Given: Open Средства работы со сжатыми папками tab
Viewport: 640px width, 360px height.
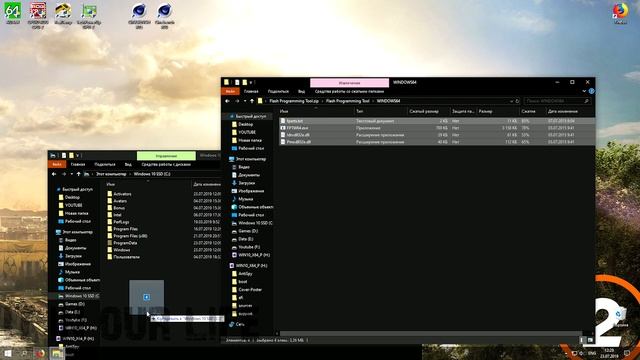Looking at the screenshot, I should pyautogui.click(x=349, y=91).
